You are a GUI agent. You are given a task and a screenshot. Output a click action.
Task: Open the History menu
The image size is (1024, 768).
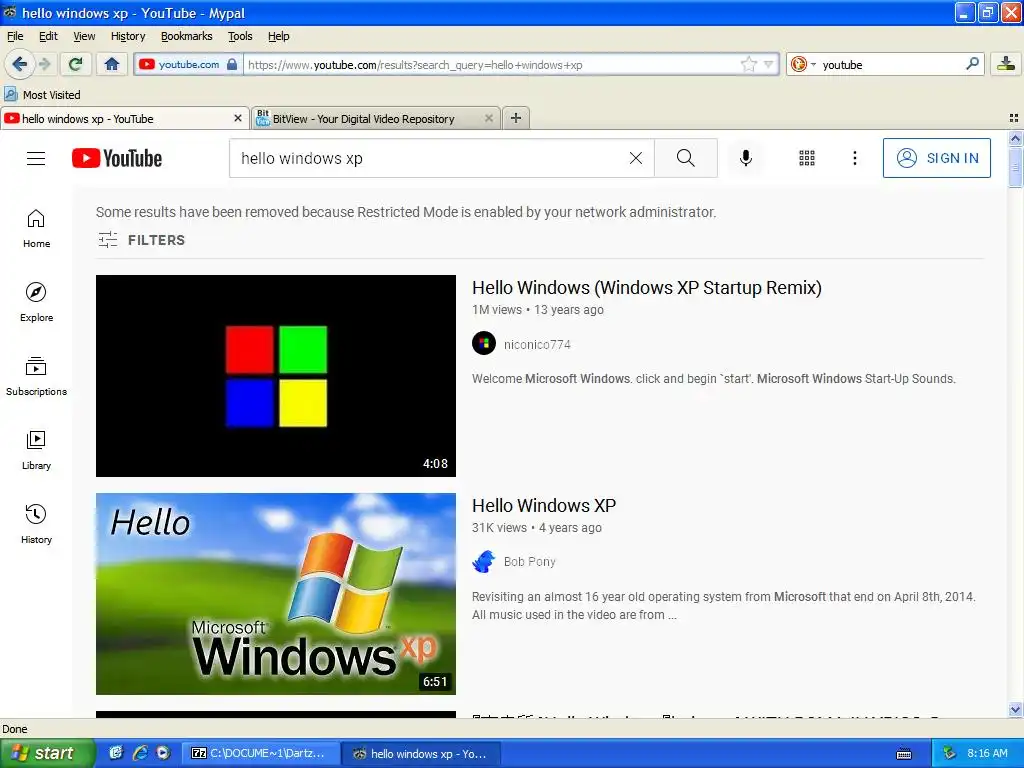coord(128,36)
